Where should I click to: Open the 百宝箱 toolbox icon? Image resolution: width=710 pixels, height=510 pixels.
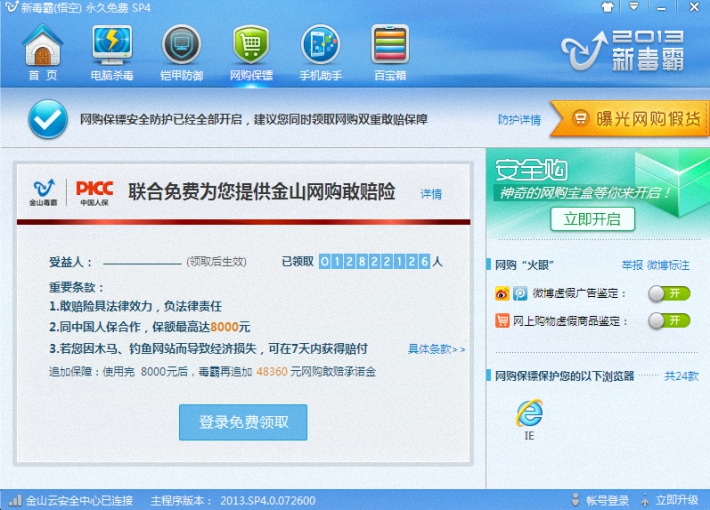tap(390, 51)
